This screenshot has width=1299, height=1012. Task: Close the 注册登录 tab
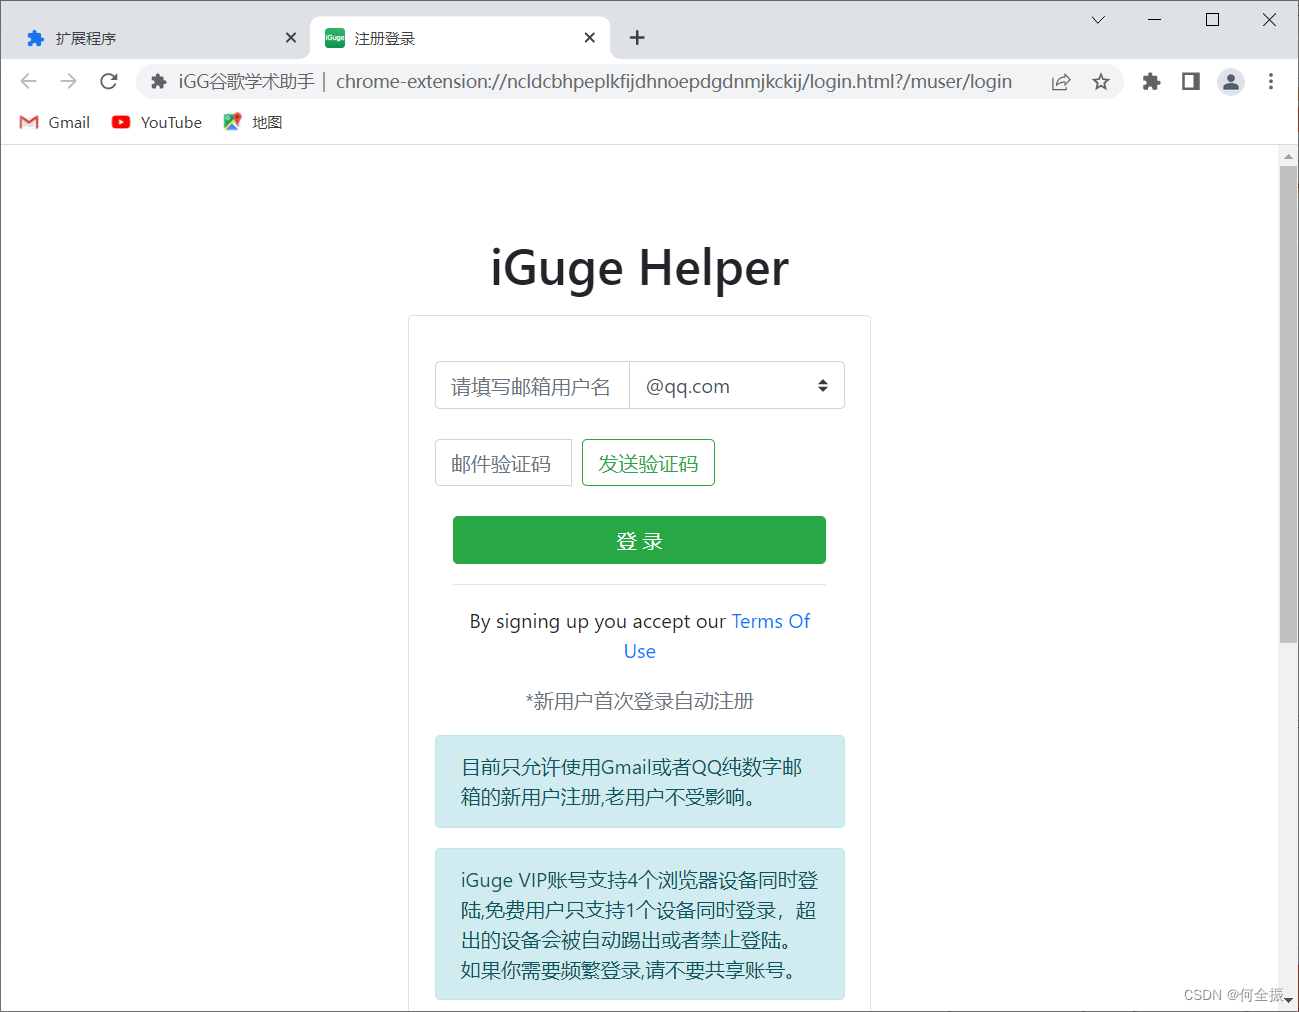(590, 38)
